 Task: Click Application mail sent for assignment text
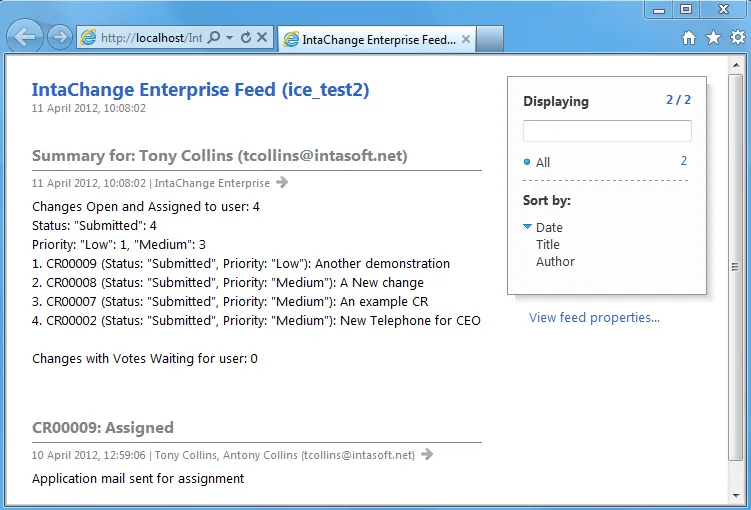pos(138,478)
